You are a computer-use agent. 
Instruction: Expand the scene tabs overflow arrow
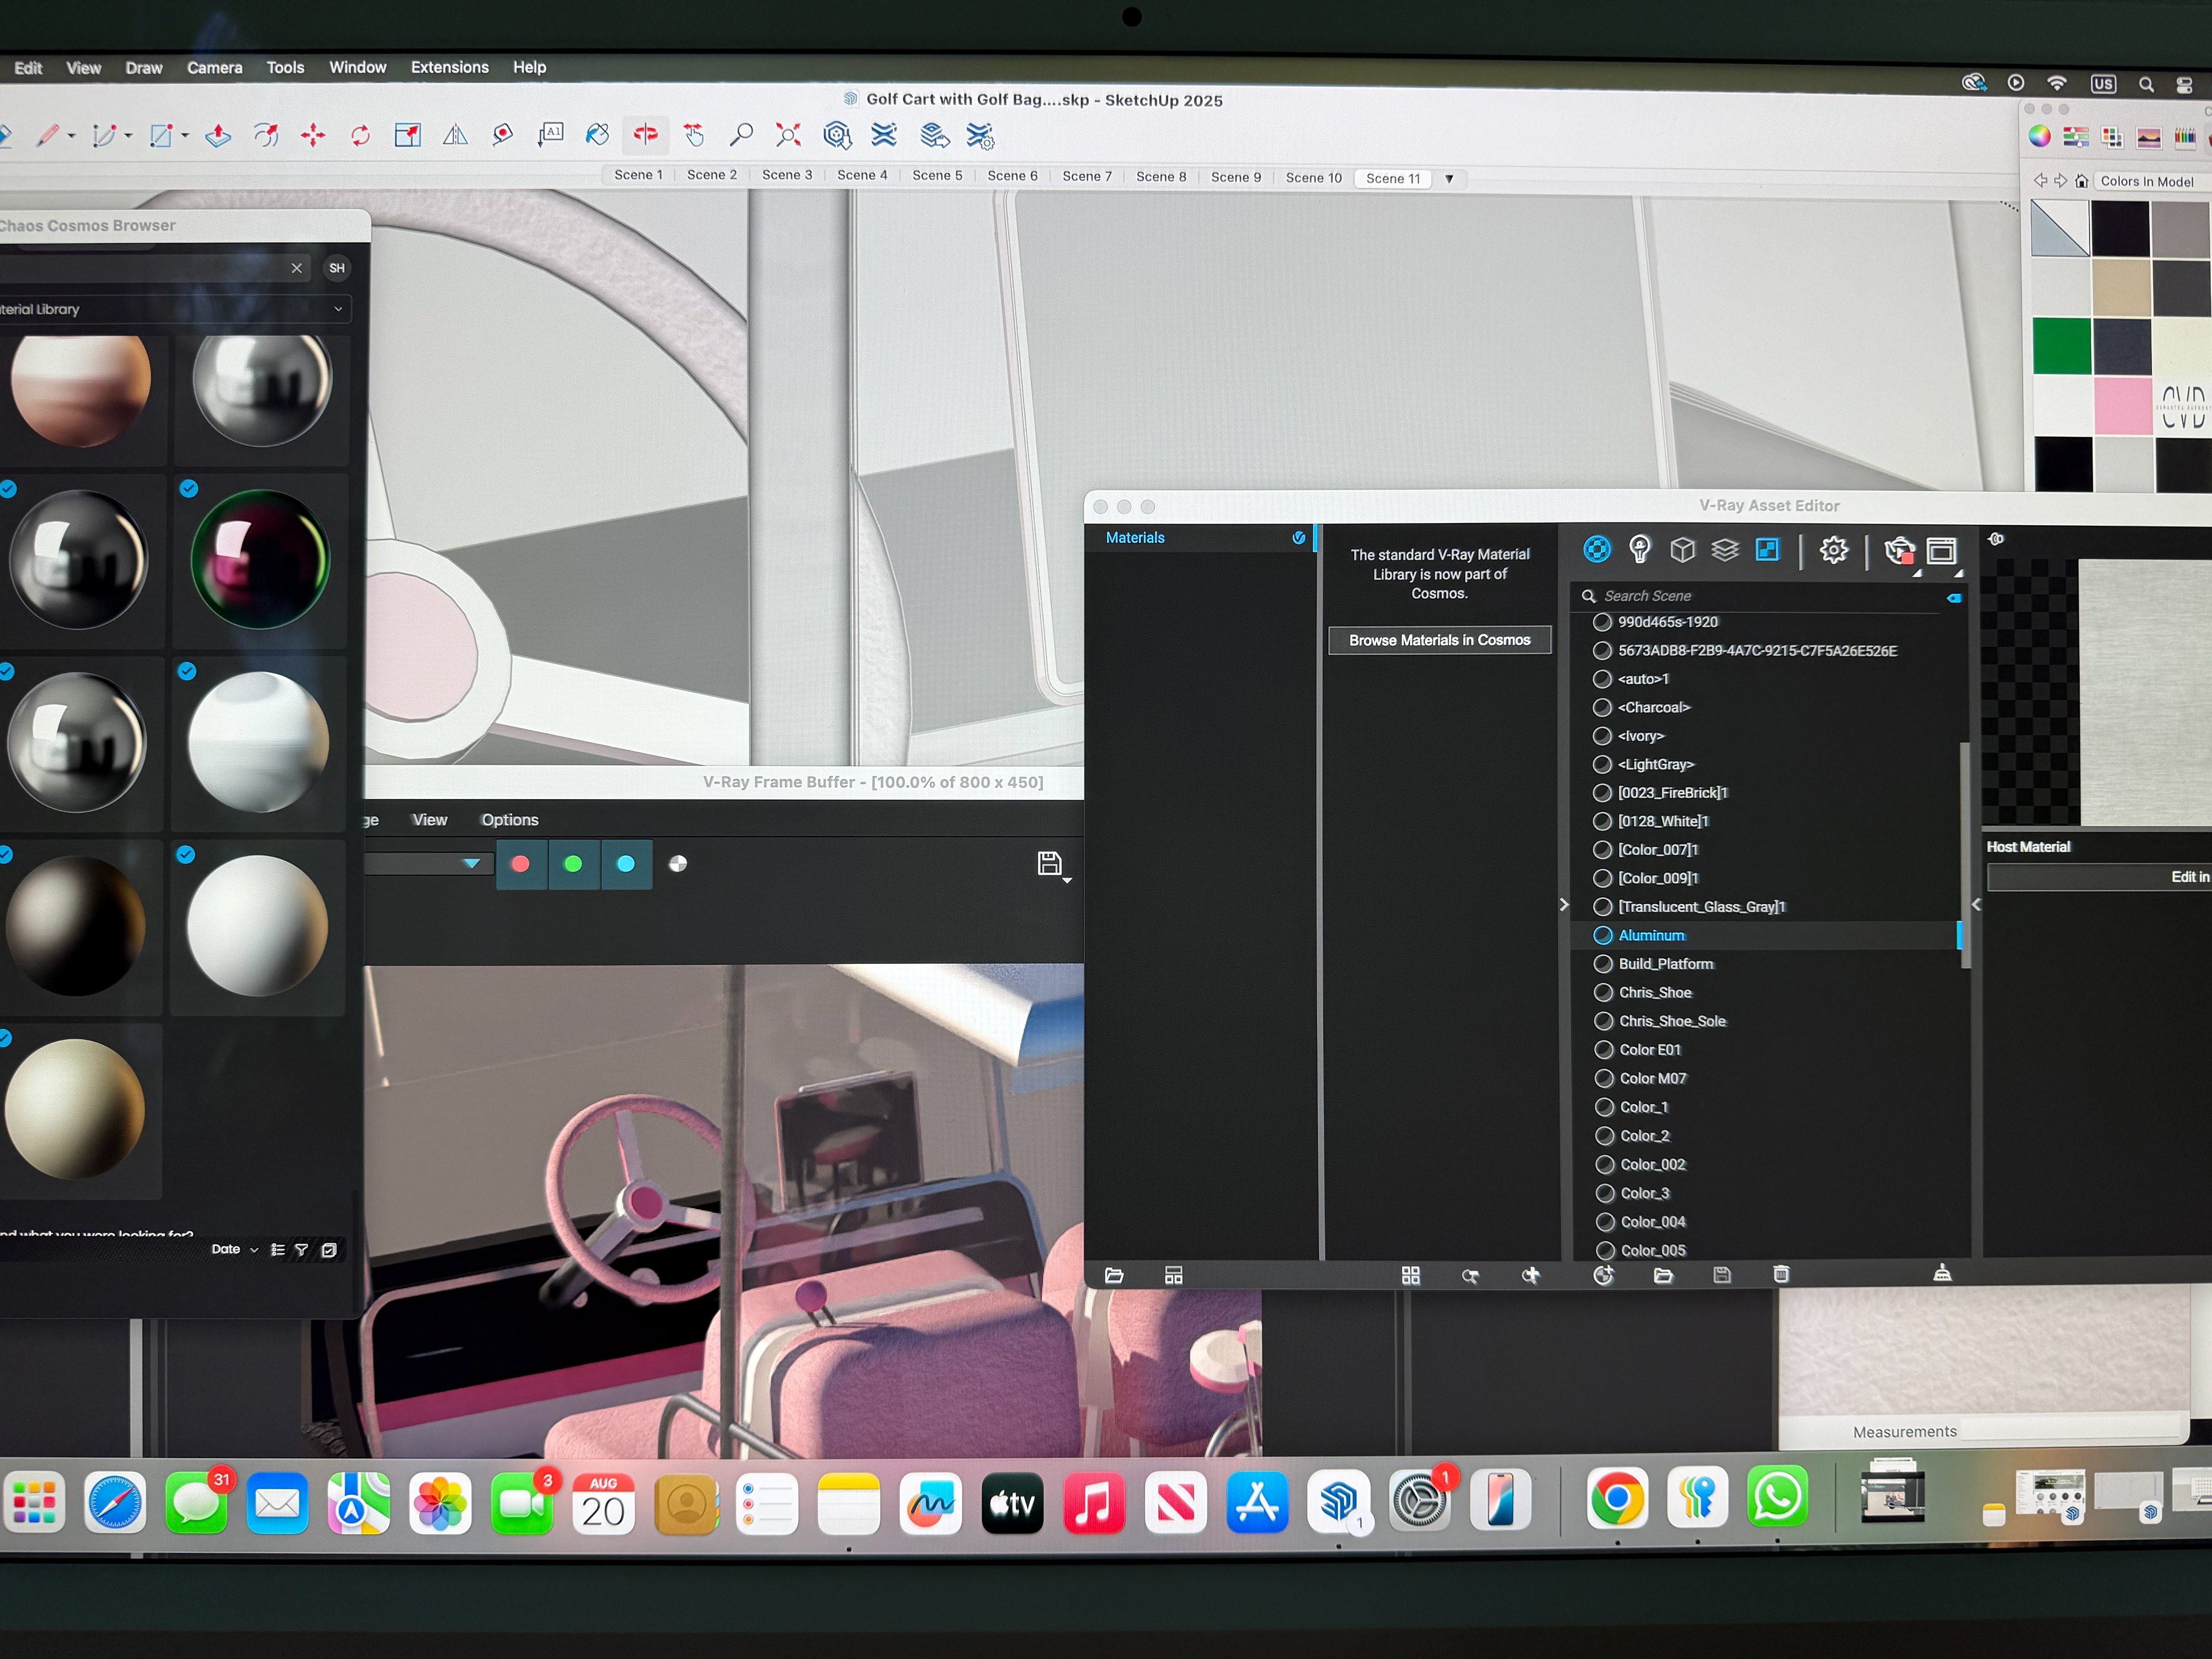click(1448, 178)
